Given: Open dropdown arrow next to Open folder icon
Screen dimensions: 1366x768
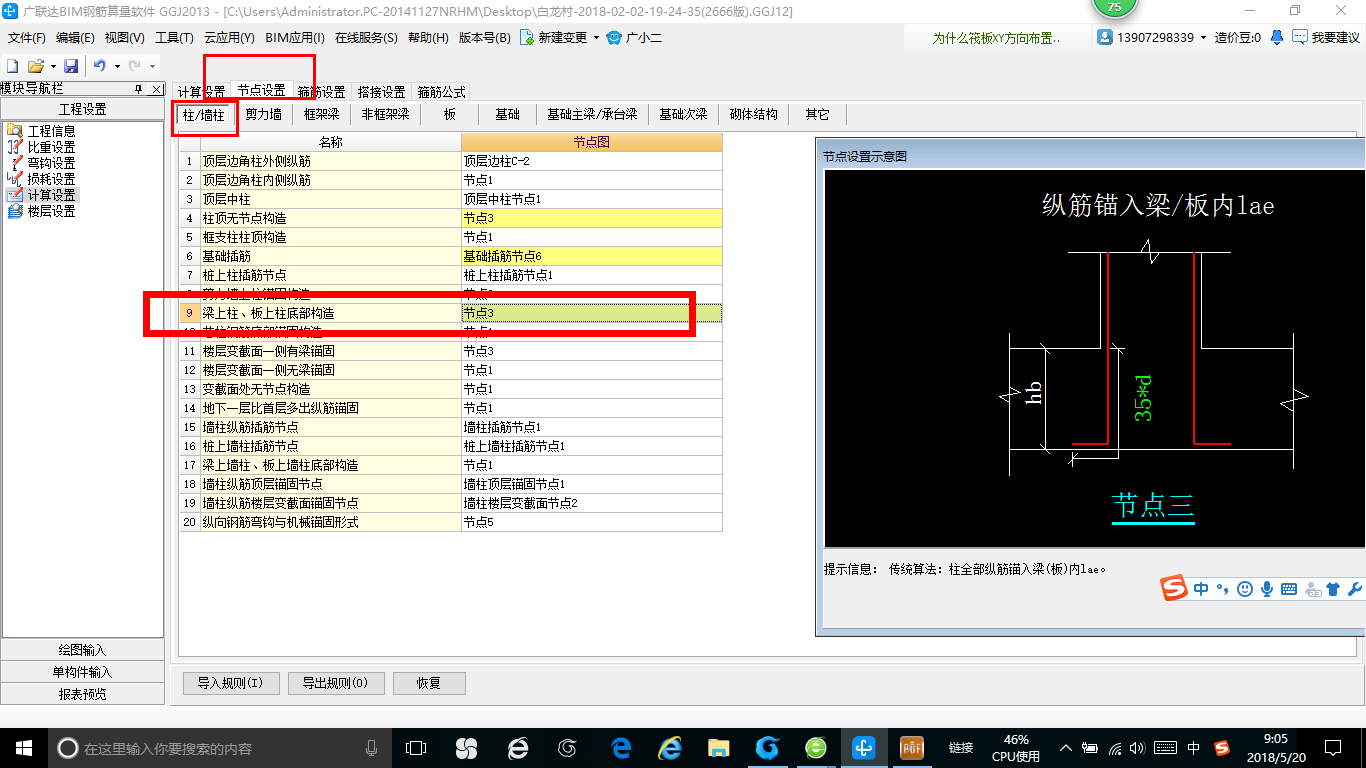Looking at the screenshot, I should point(52,66).
